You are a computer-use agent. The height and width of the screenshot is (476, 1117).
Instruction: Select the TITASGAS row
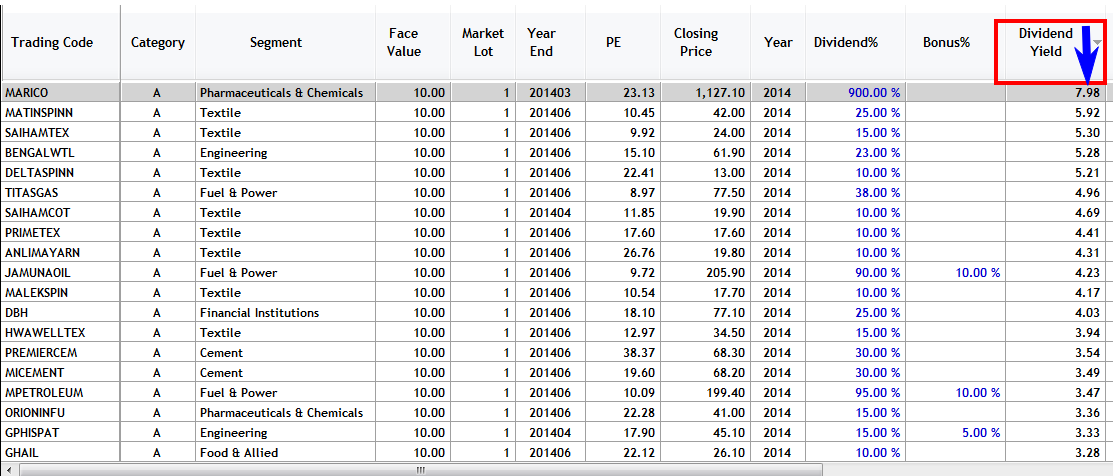pyautogui.click(x=554, y=192)
